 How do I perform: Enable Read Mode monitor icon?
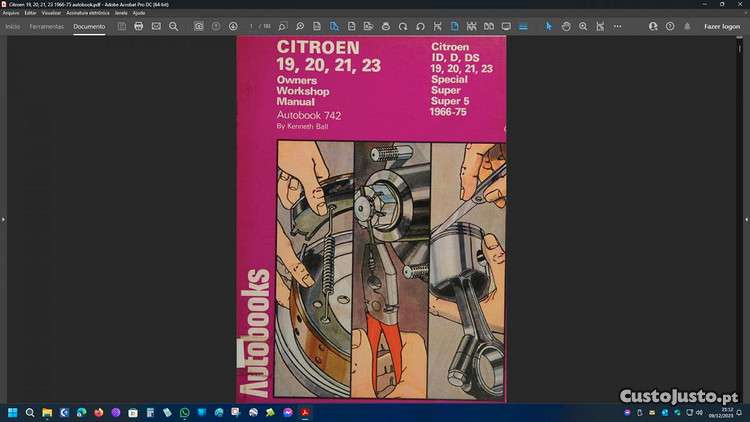click(x=506, y=26)
